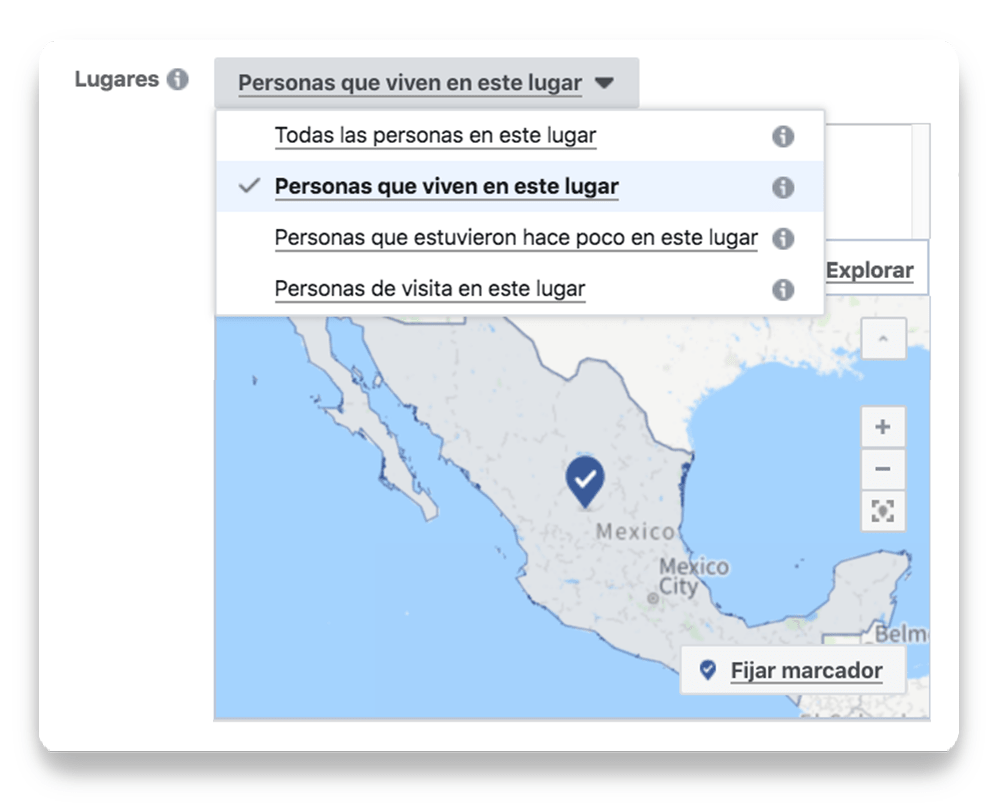Screen dimensions: 1000x806
Task: Collapse the map with the up chevron
Action: tap(883, 339)
